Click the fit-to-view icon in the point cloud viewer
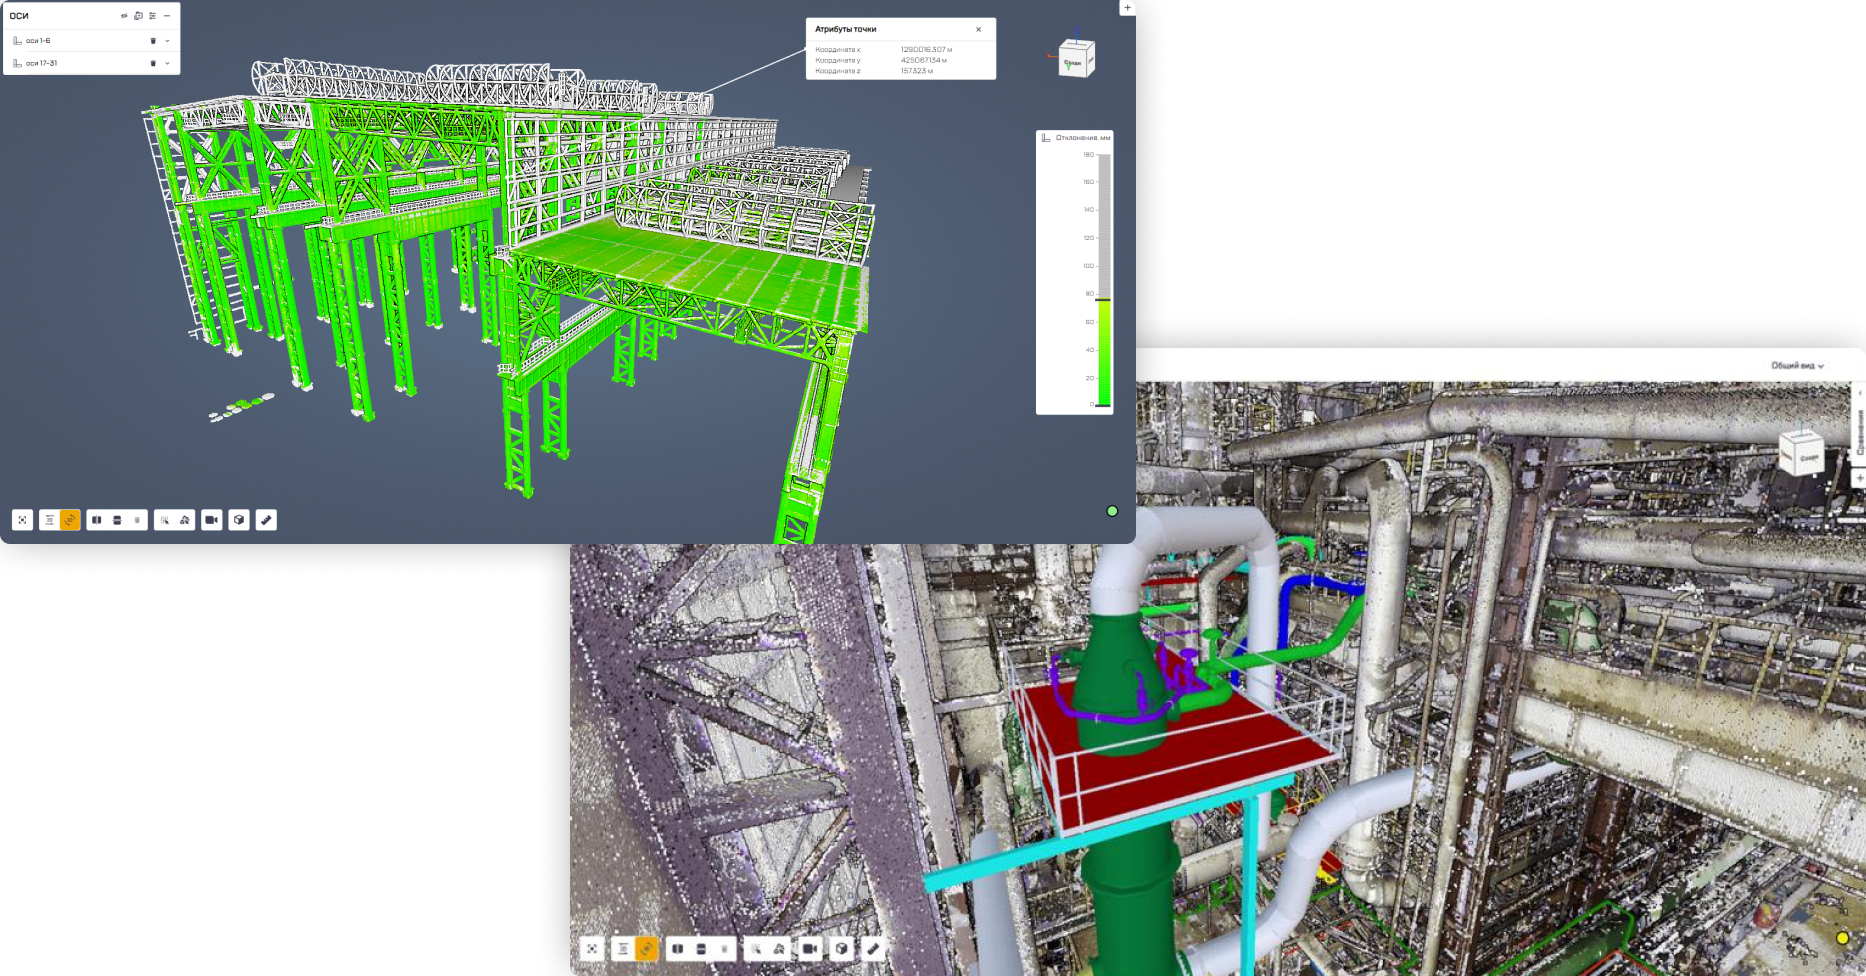 pos(592,948)
